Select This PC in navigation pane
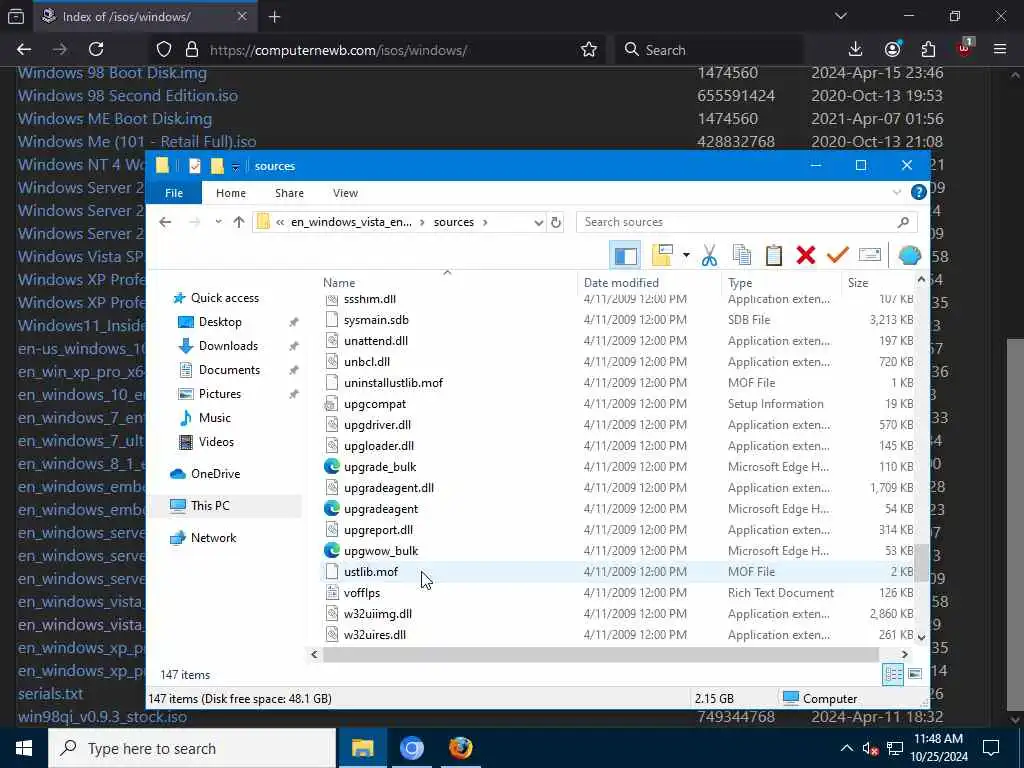The width and height of the screenshot is (1024, 768). 210,506
